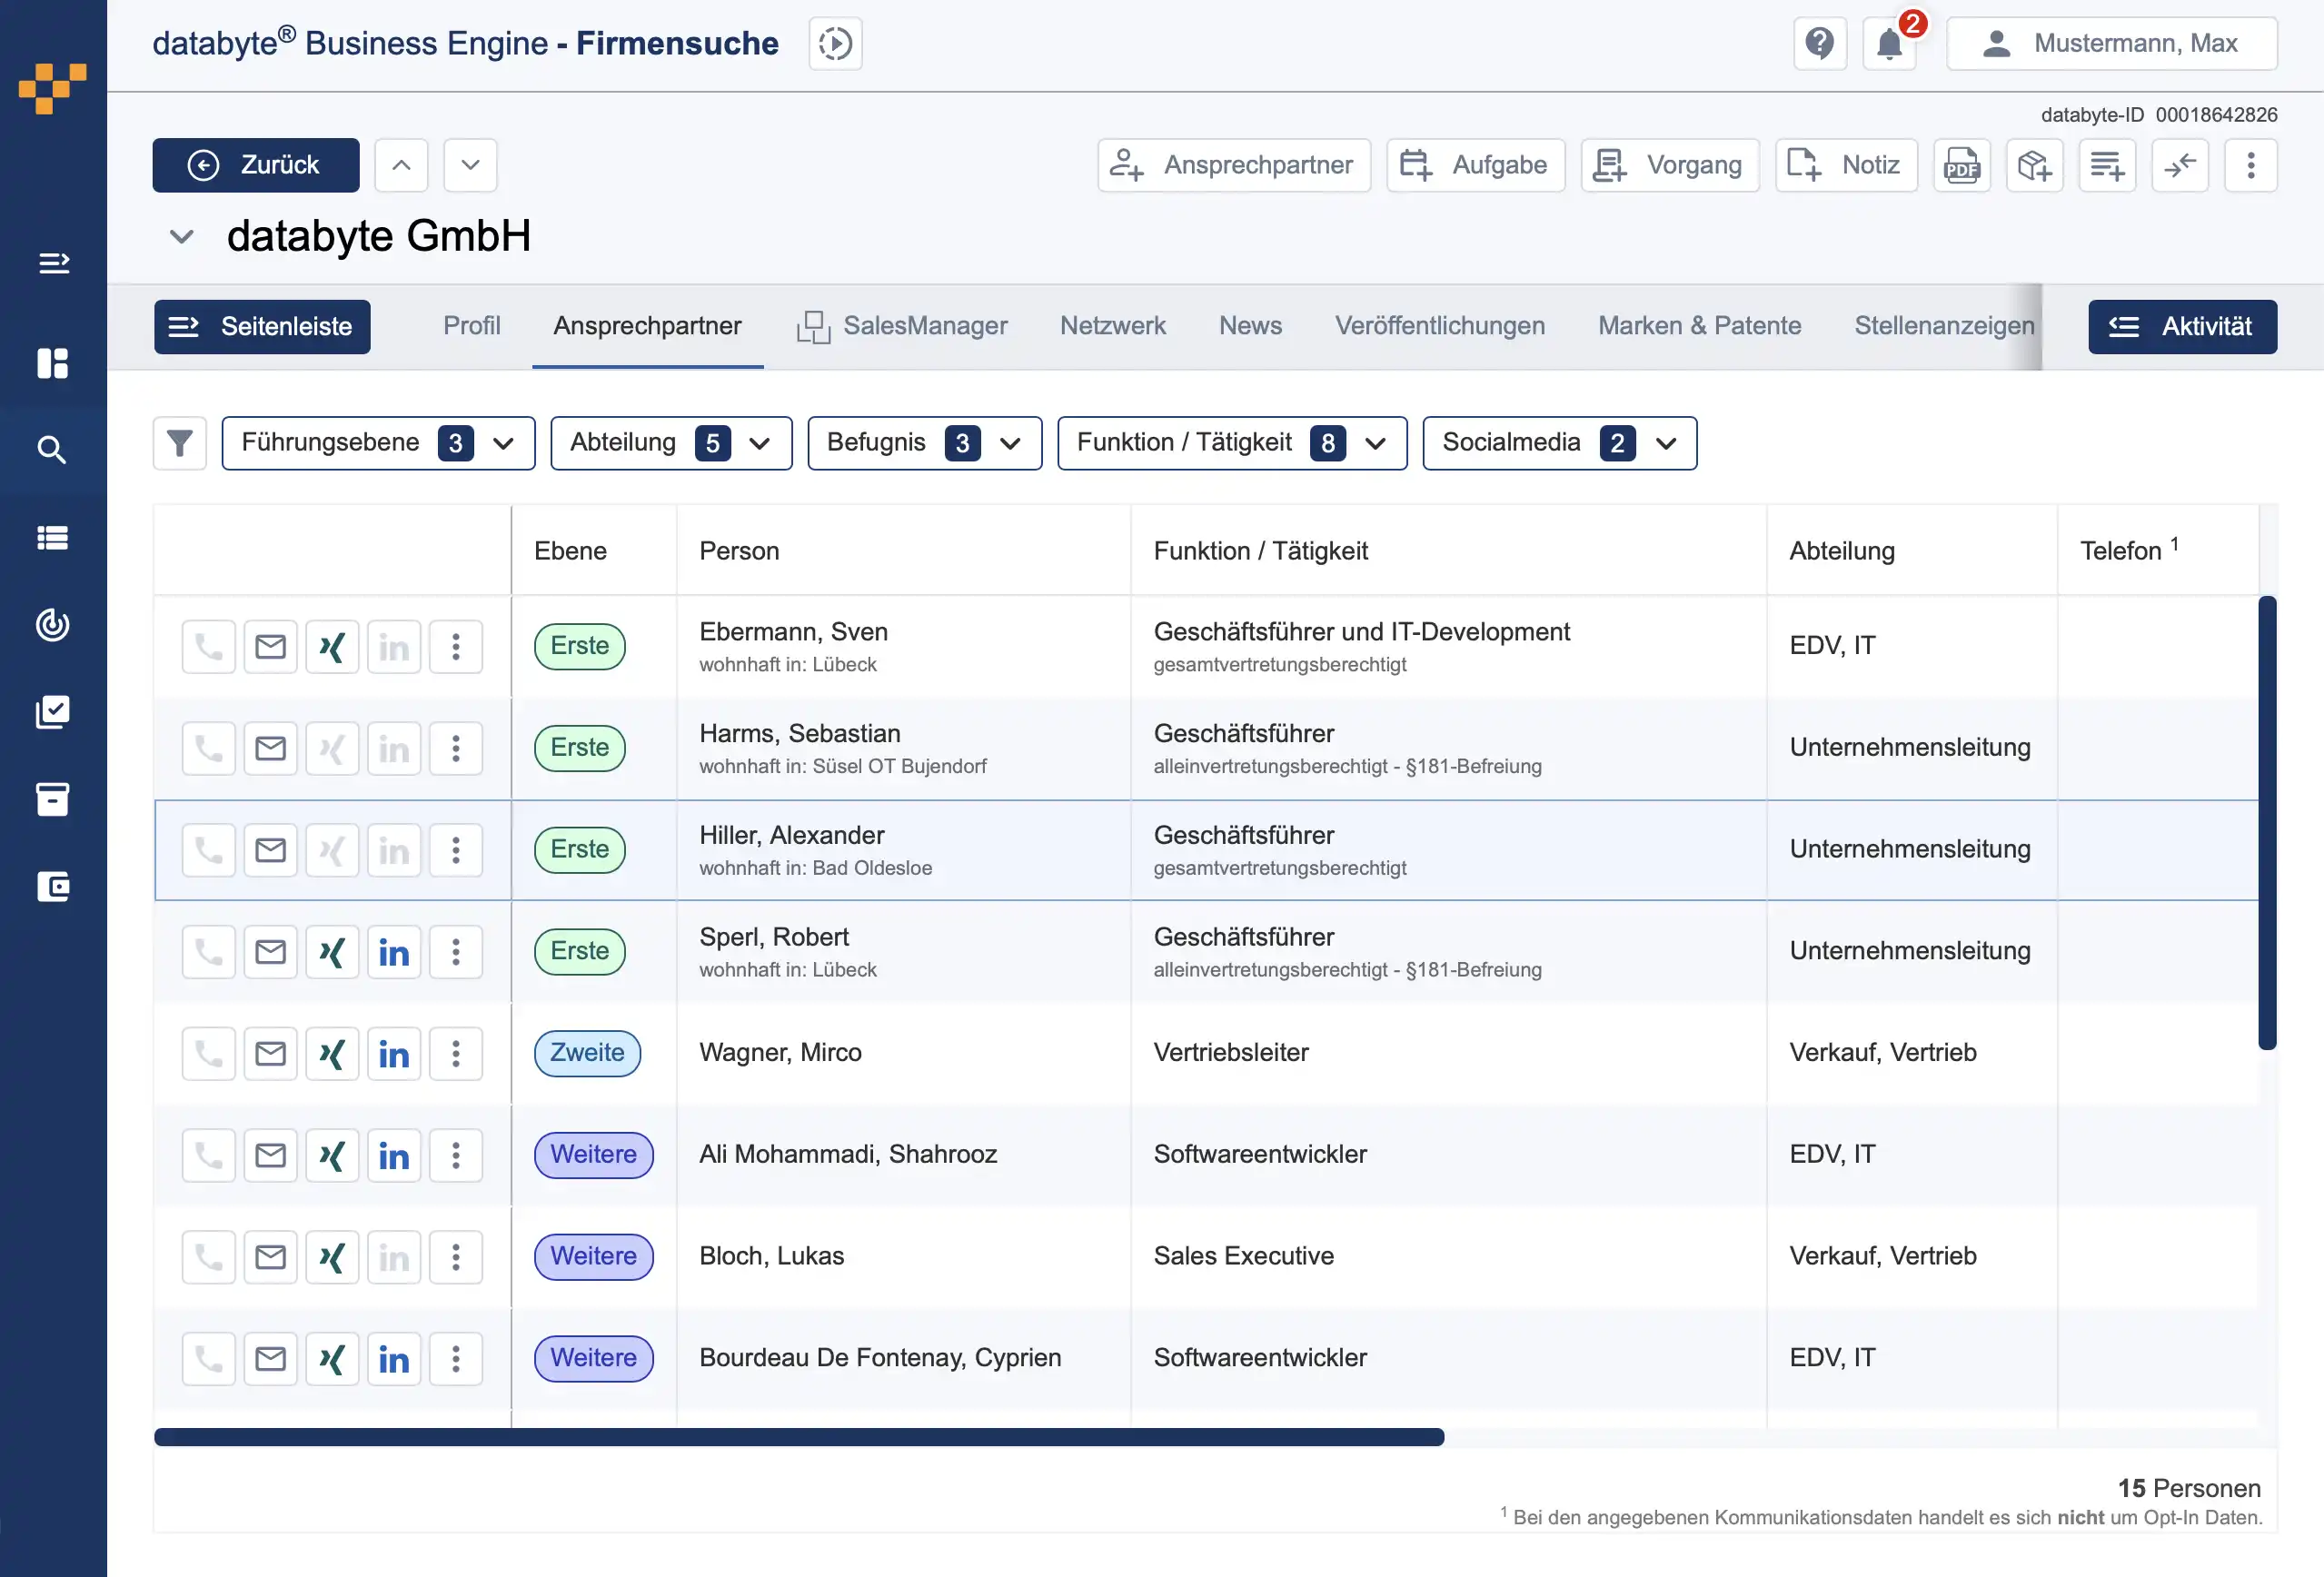This screenshot has height=1577, width=2324.
Task: Click the help question mark icon
Action: coord(1819,44)
